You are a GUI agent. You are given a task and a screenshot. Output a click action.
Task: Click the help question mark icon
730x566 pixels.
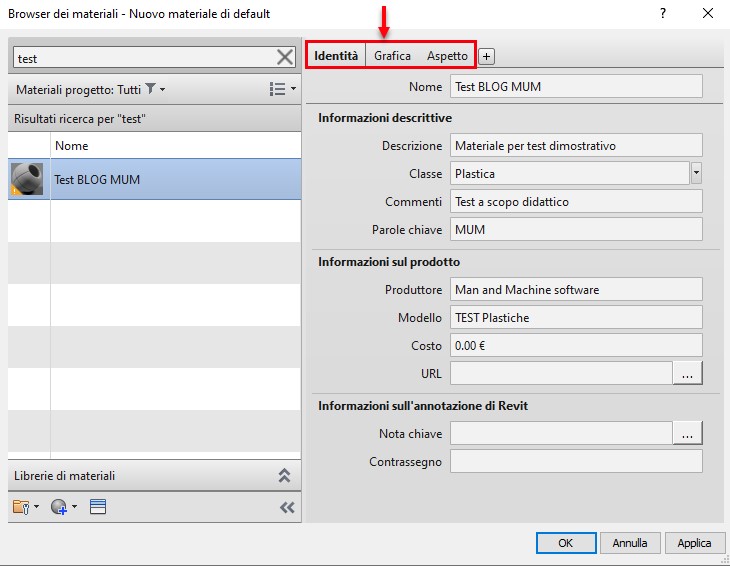pos(663,14)
